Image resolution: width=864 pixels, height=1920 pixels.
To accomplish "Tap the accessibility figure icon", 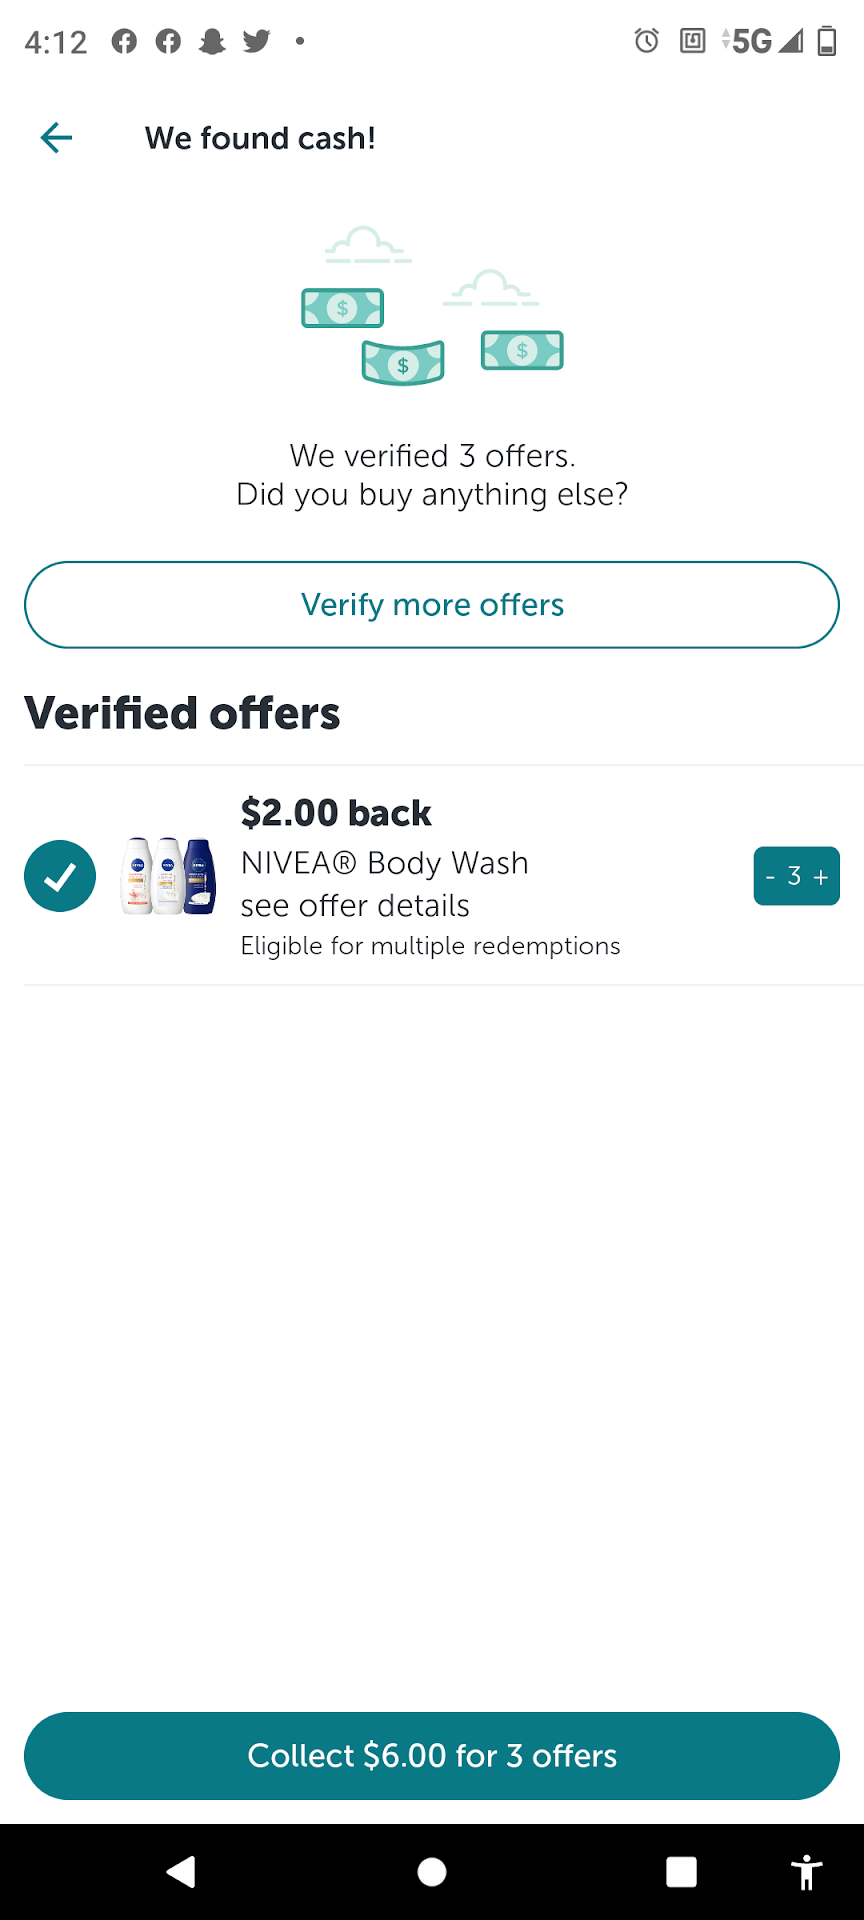I will [x=806, y=1872].
